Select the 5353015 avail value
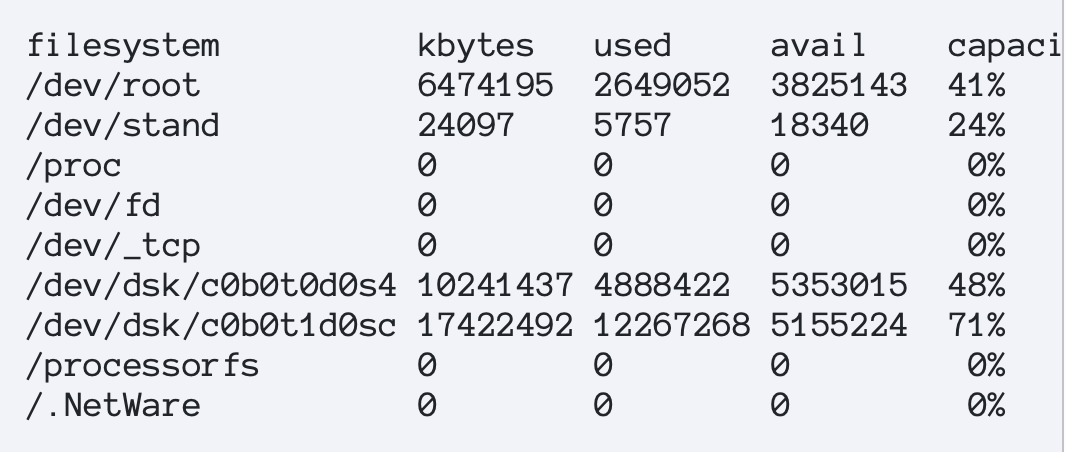 [838, 286]
